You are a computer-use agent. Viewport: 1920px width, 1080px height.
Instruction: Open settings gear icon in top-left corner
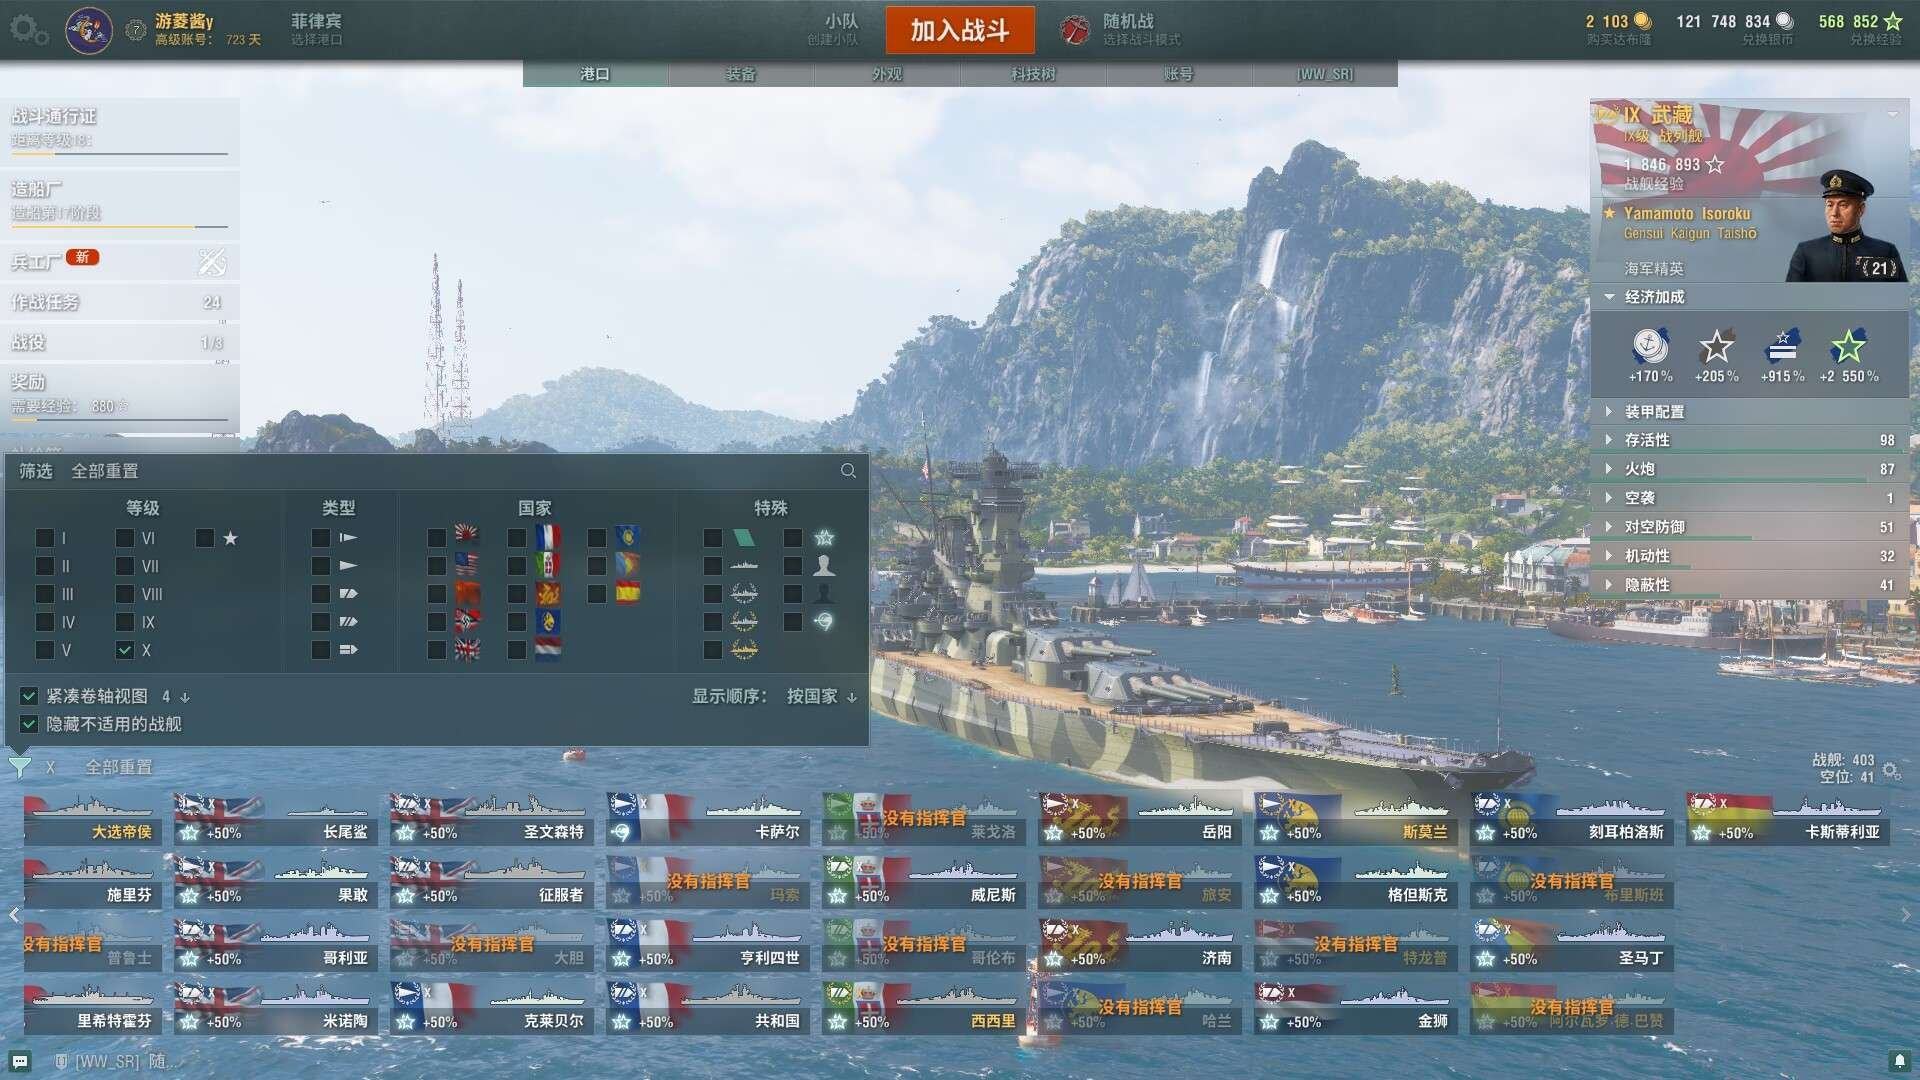27,29
